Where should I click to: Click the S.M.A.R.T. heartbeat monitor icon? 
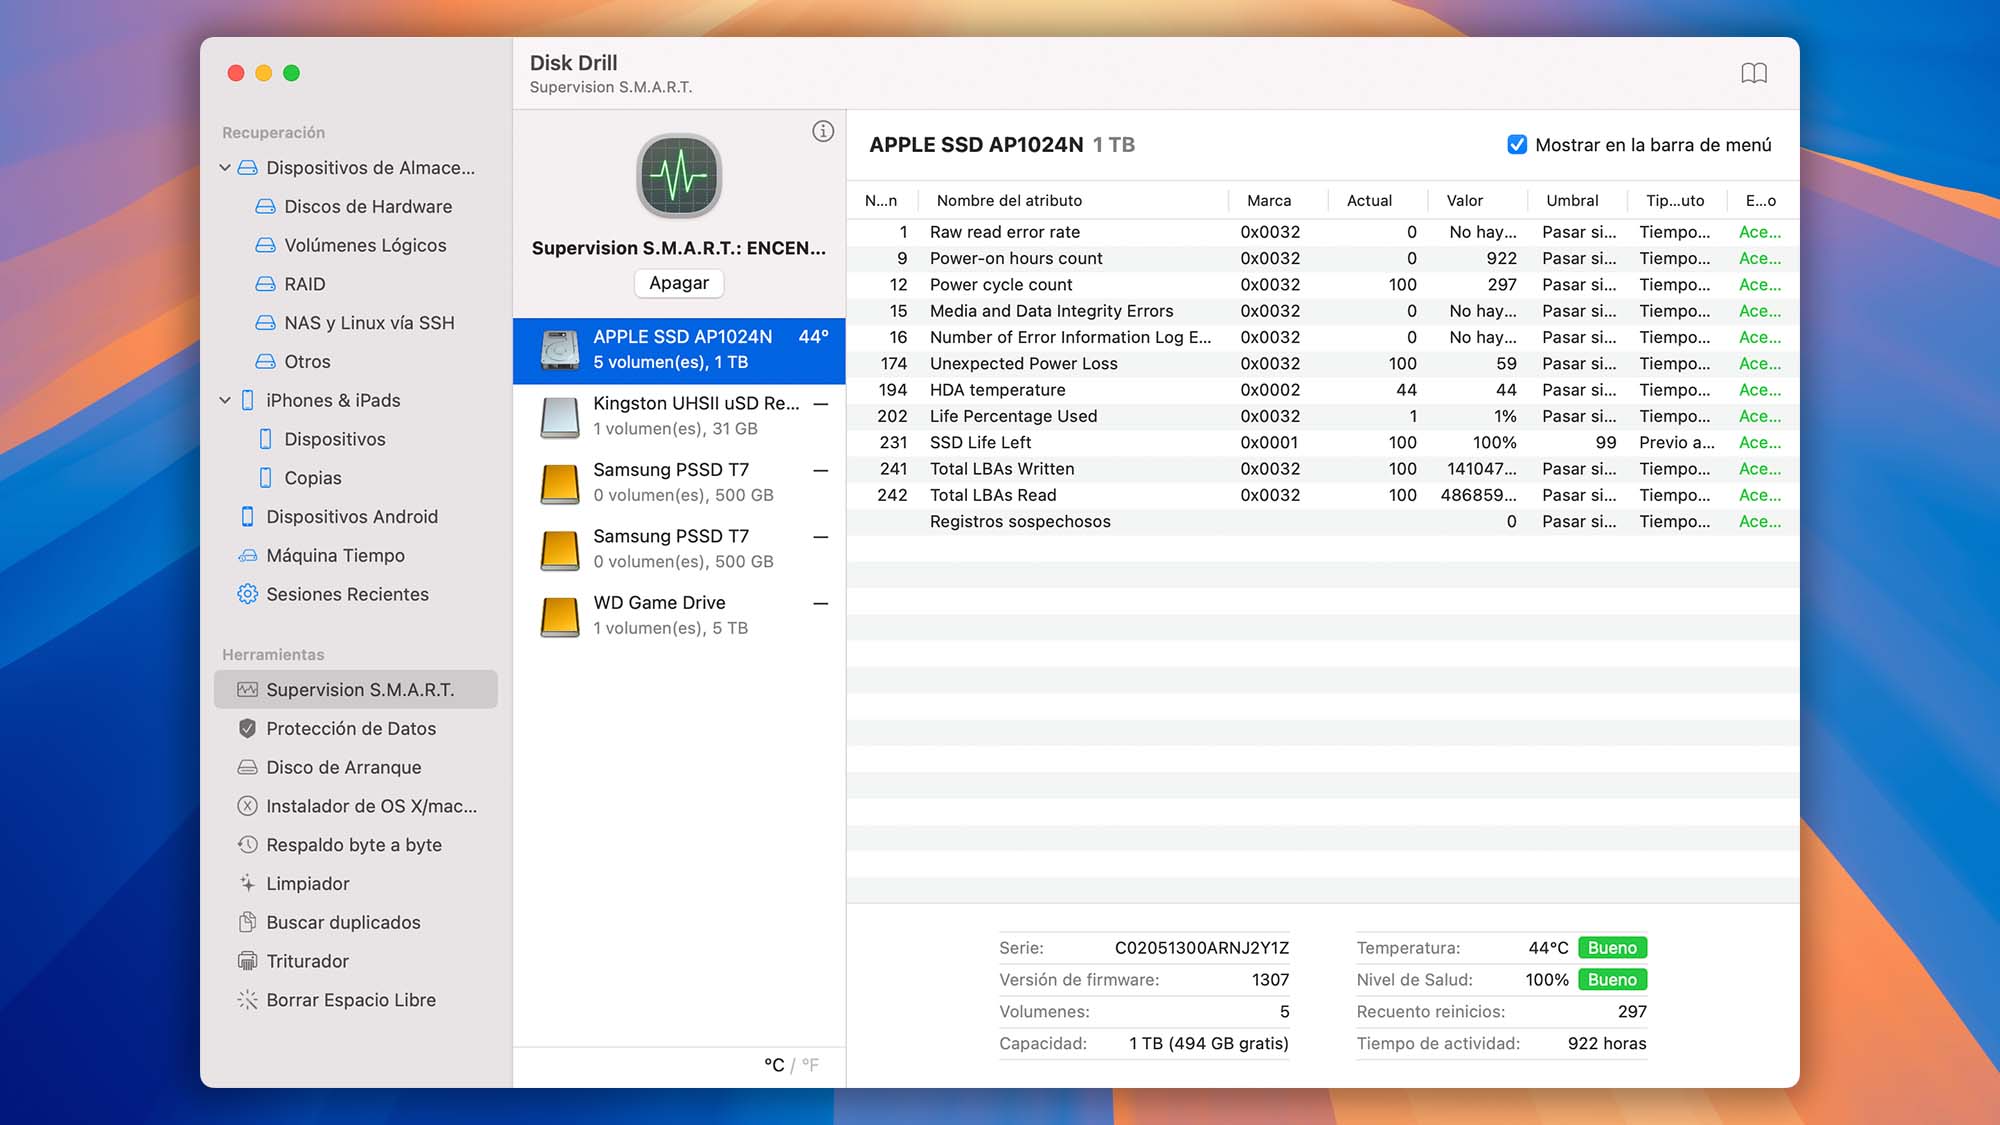[679, 176]
